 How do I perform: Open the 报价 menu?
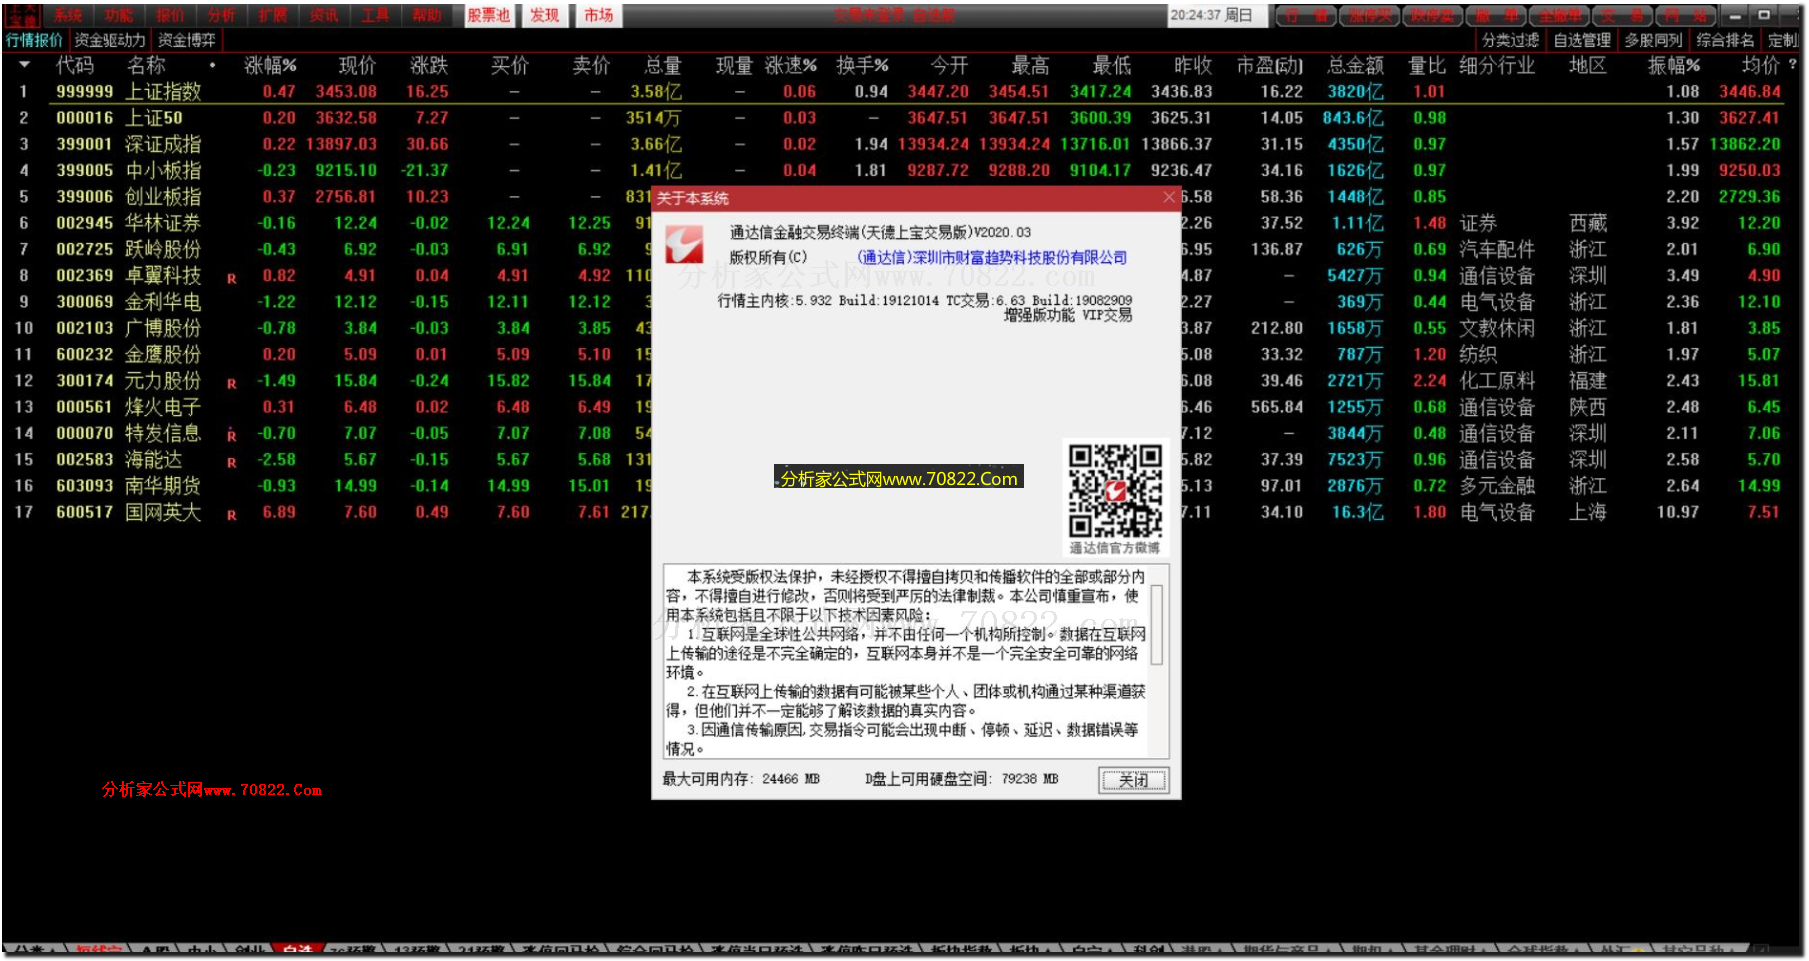pyautogui.click(x=170, y=15)
